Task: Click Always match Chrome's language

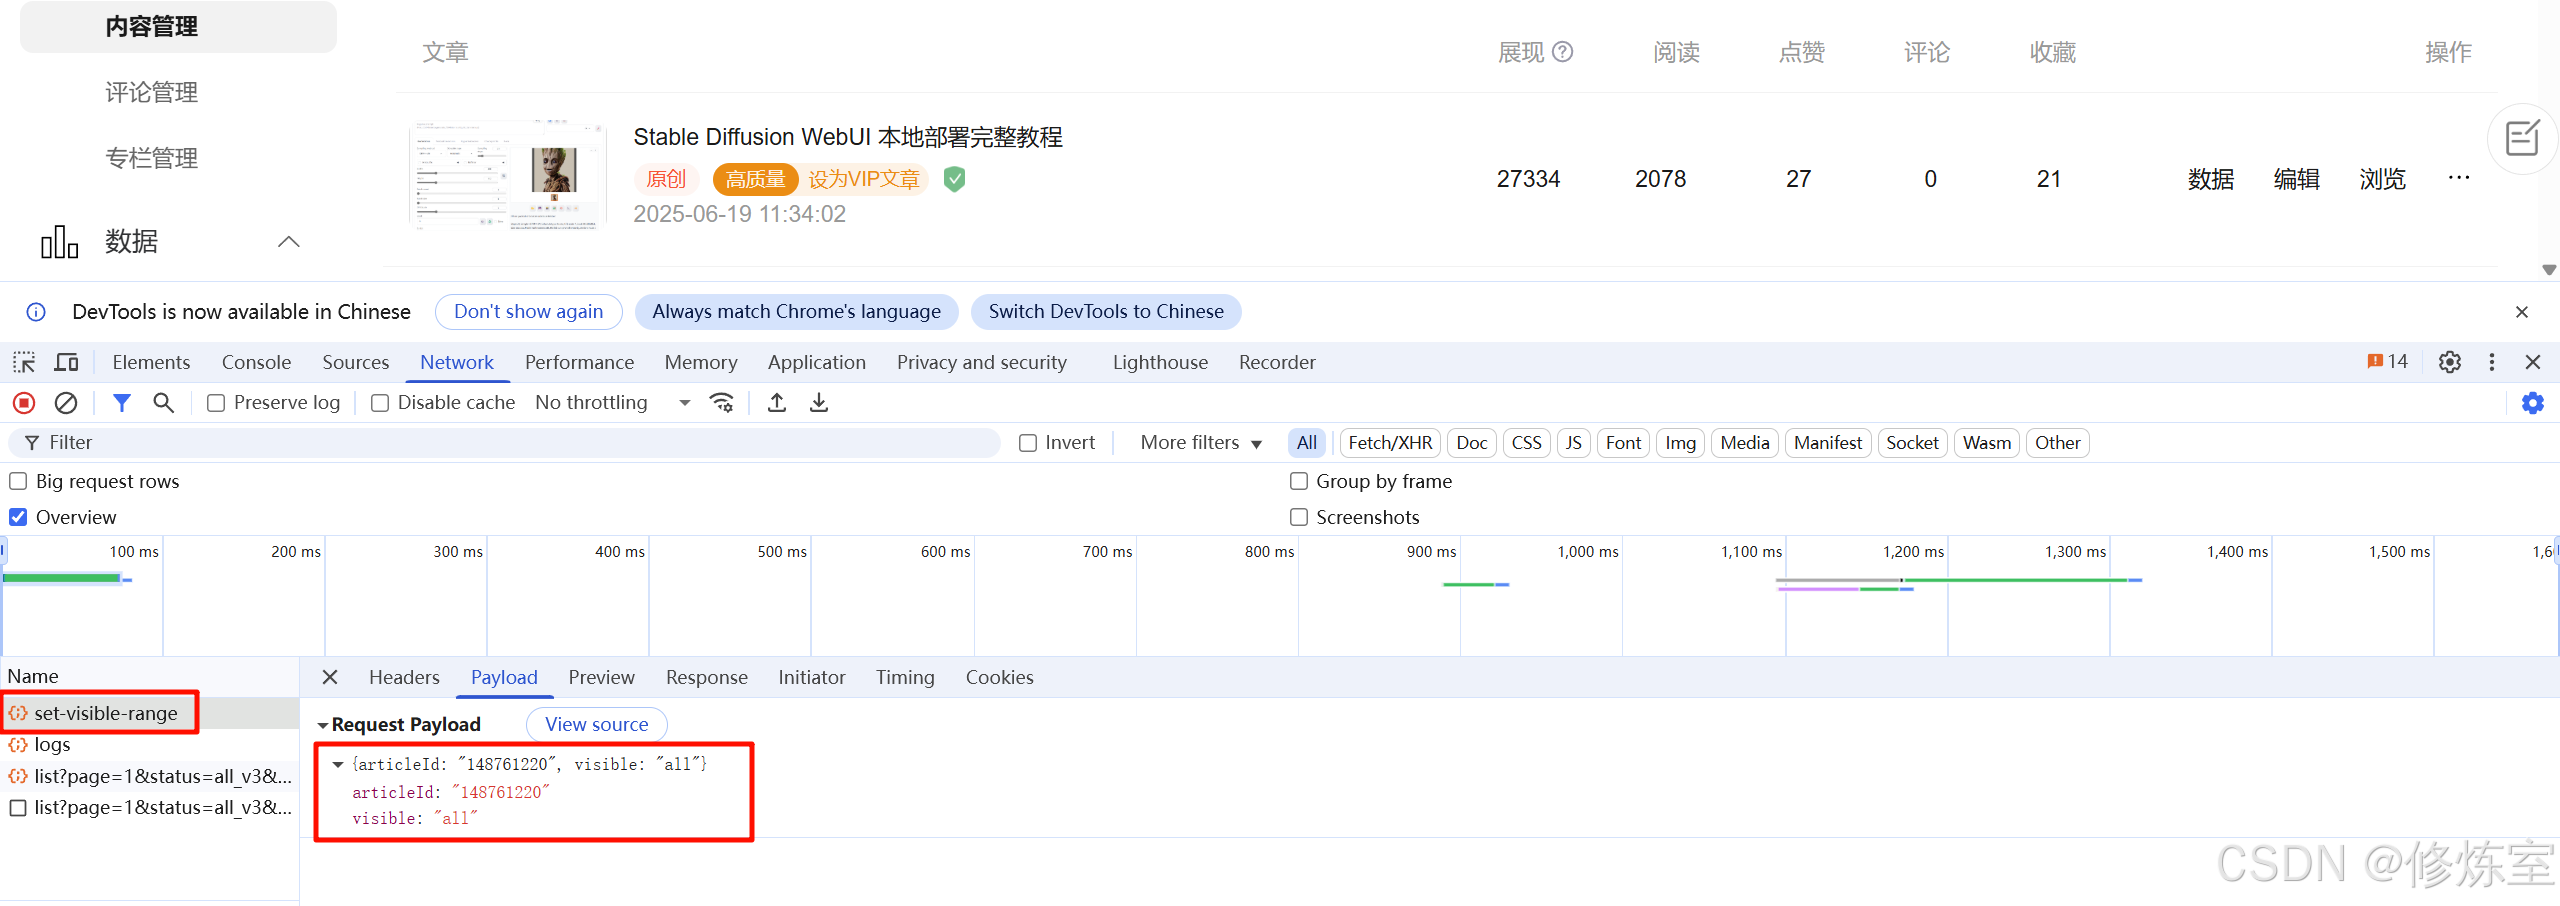Action: [x=796, y=312]
